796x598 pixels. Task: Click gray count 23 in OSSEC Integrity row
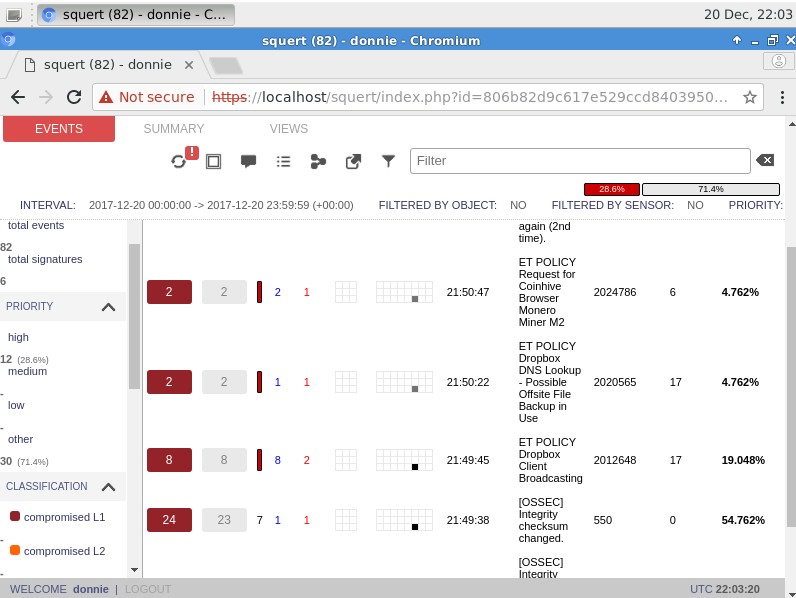tap(224, 520)
